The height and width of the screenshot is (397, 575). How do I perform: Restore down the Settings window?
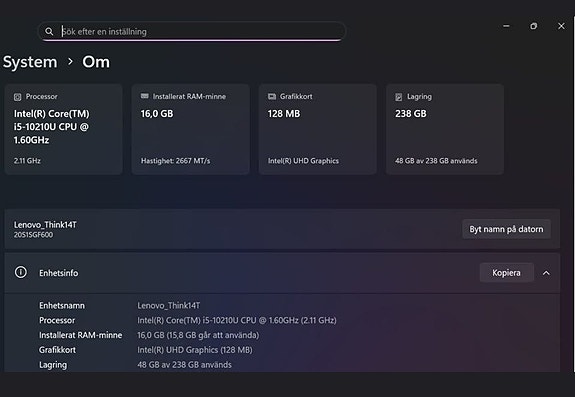point(534,26)
